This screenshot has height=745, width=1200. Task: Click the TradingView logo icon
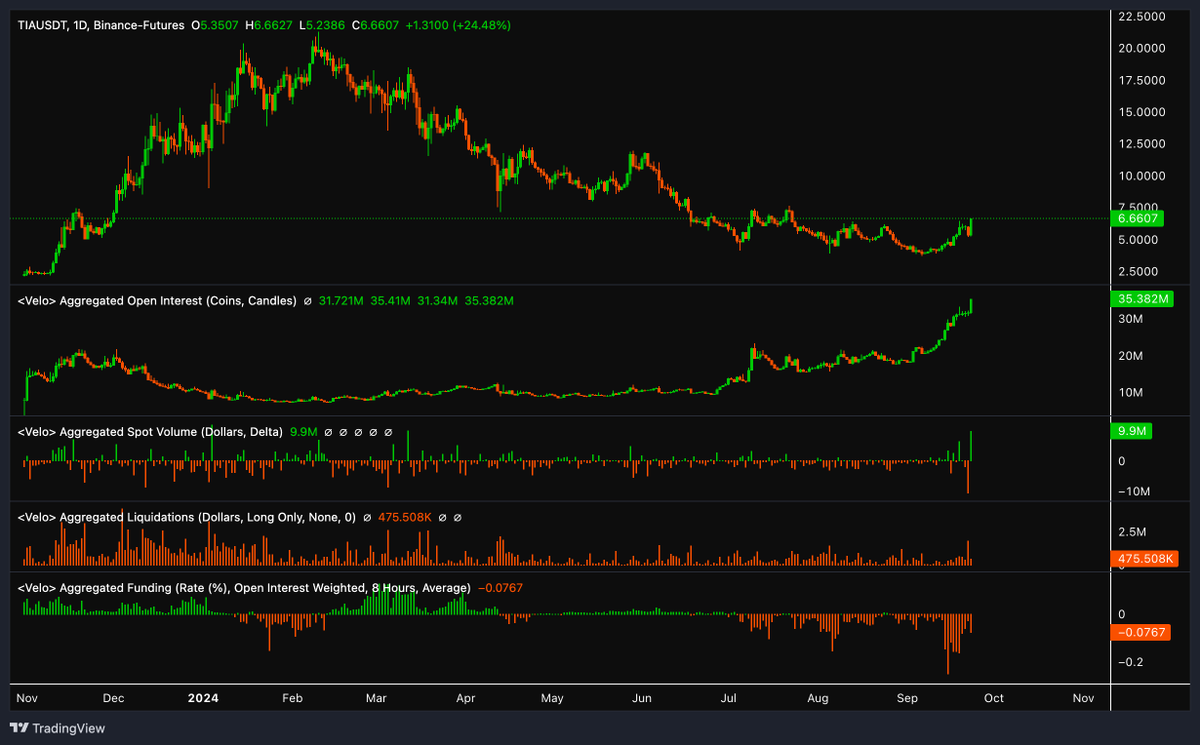[19, 728]
